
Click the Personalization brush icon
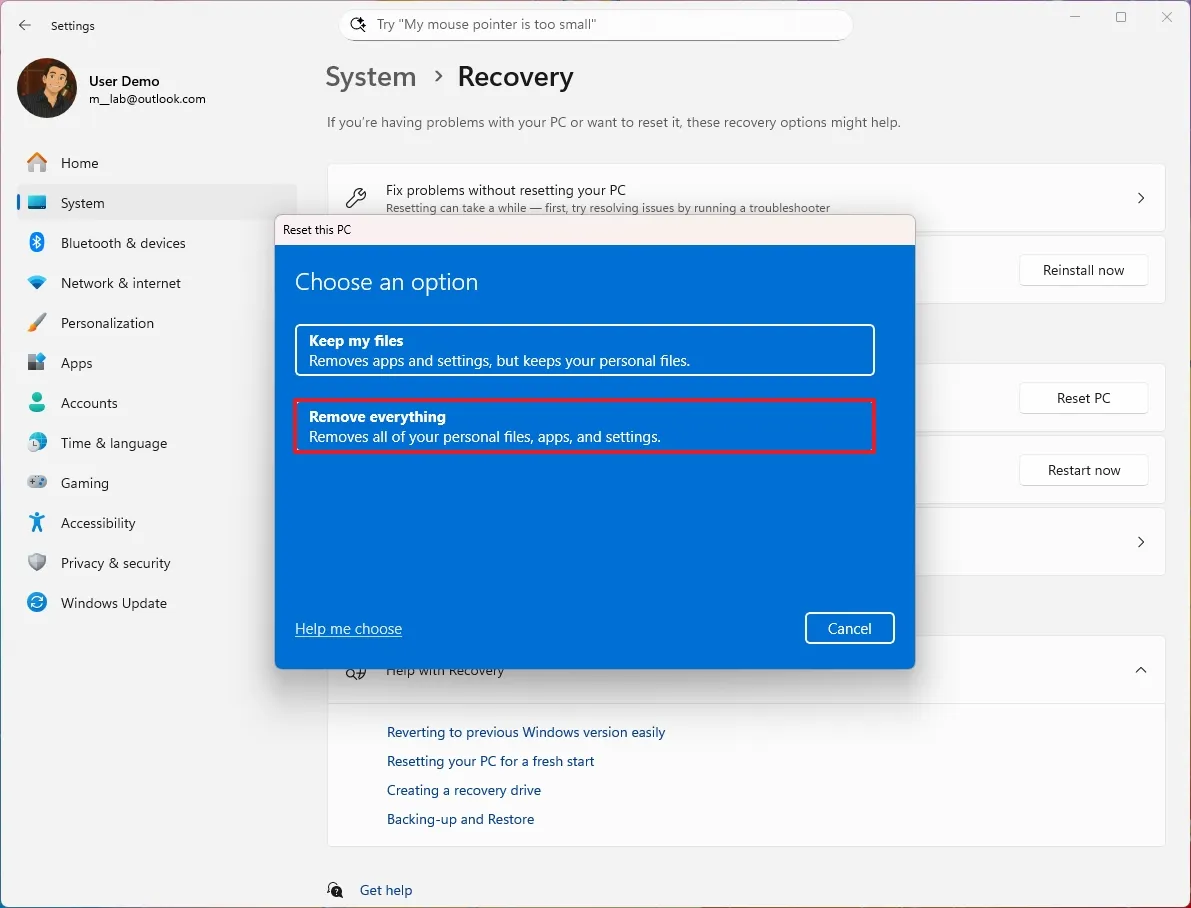click(x=36, y=323)
